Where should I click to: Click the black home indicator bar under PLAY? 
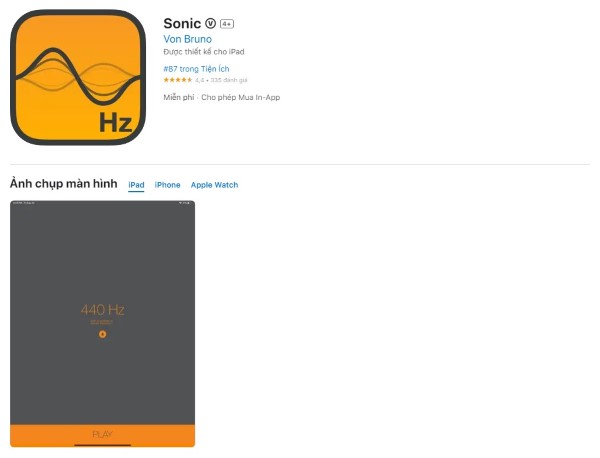(102, 445)
